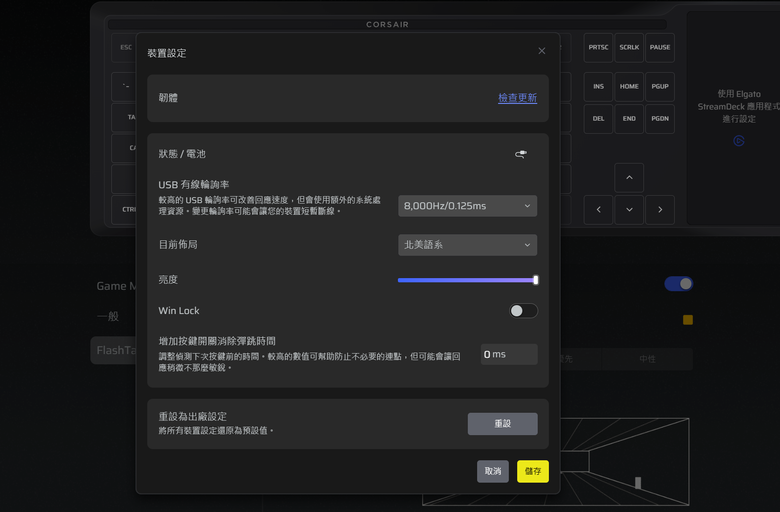Select the 一般 item behind the dialog
This screenshot has height=512, width=780.
(108, 316)
